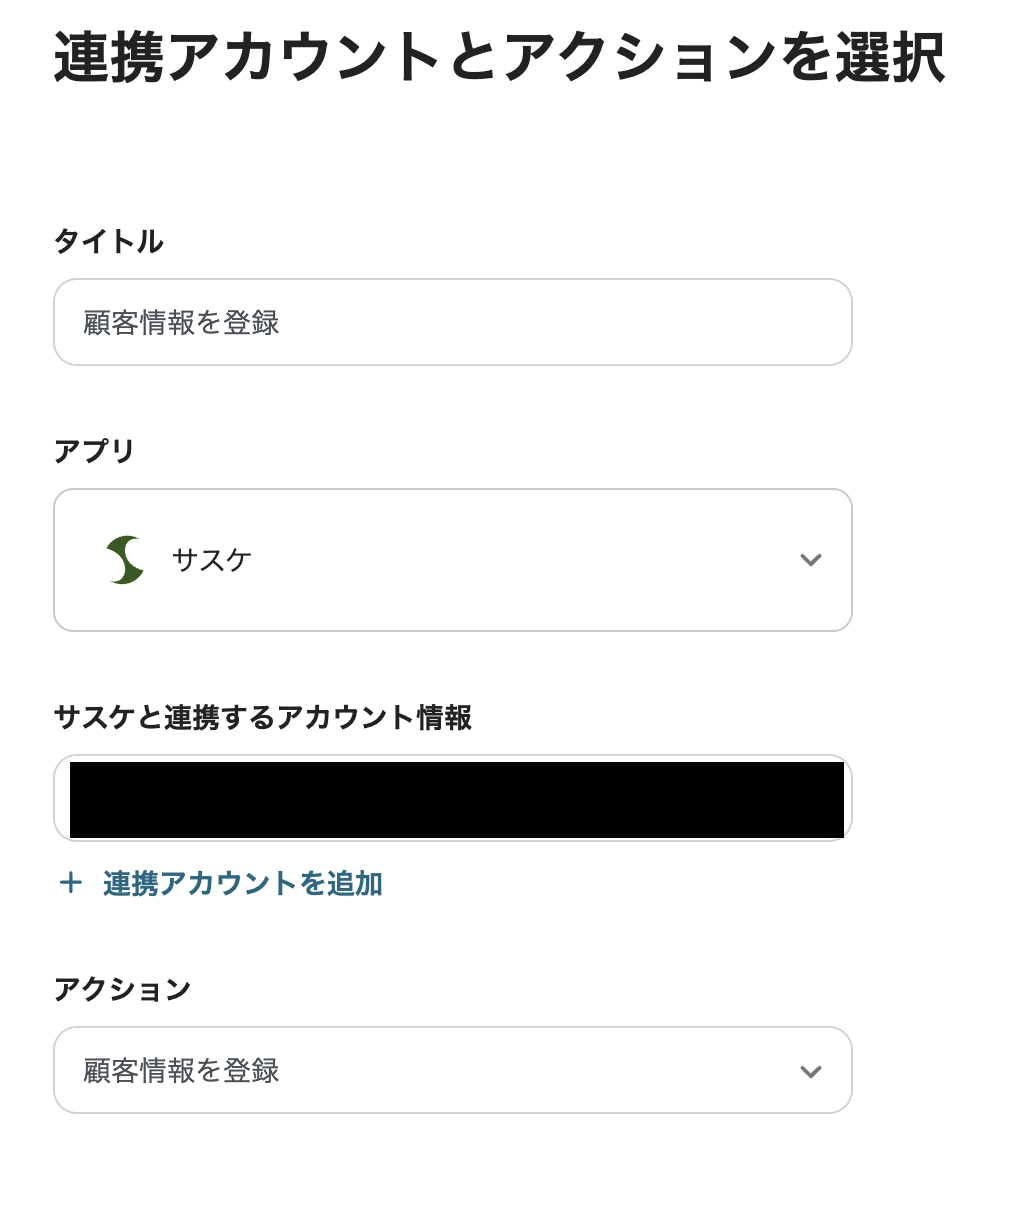Click the アプリ field to choose another app

[x=452, y=560]
